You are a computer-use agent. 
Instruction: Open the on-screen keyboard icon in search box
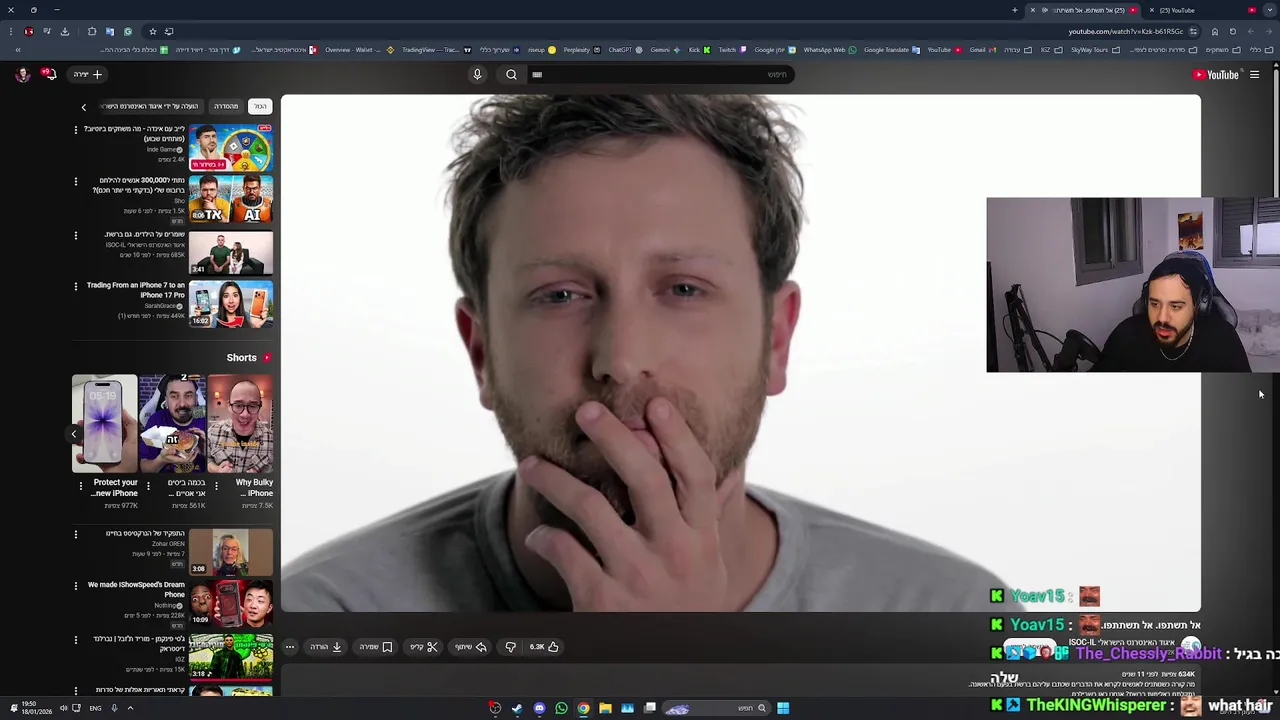click(537, 74)
